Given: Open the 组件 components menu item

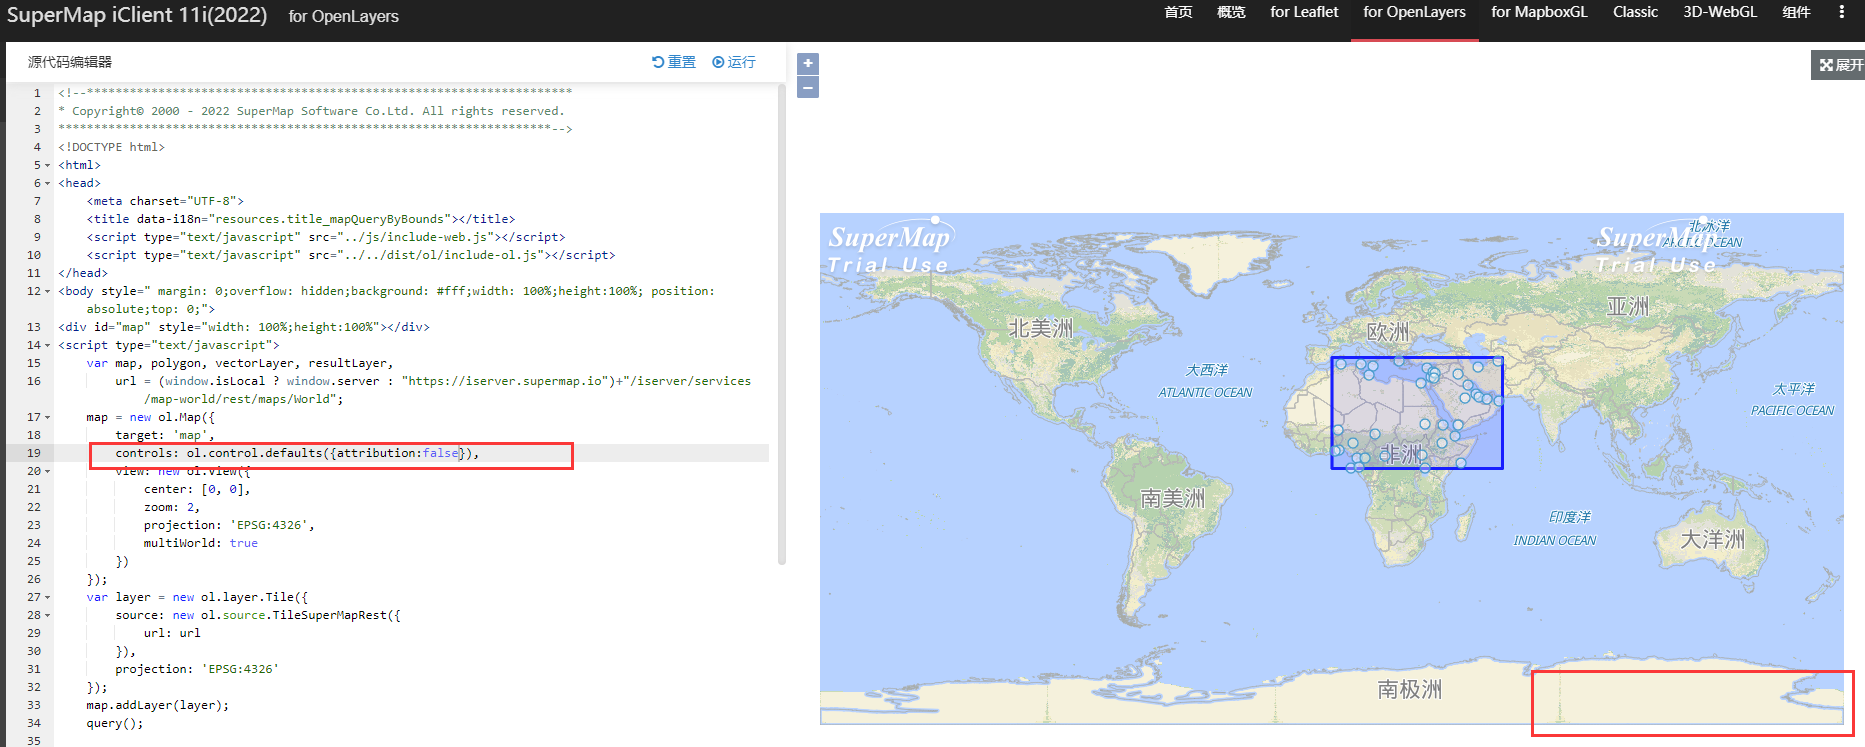Looking at the screenshot, I should pyautogui.click(x=1796, y=12).
